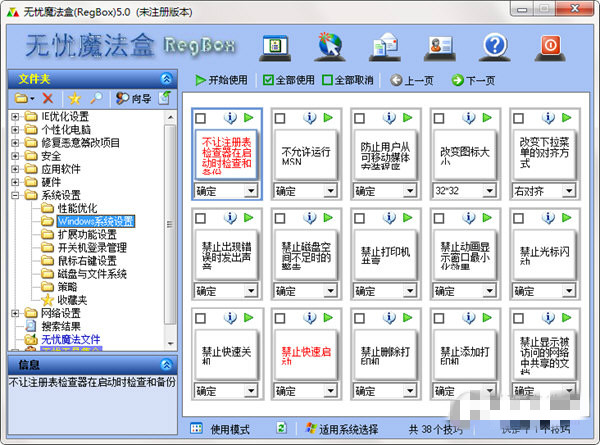Screen dimensions: 600x445
Task: Run the 禁止快速关机 tweak green arrow
Action: tap(249, 318)
